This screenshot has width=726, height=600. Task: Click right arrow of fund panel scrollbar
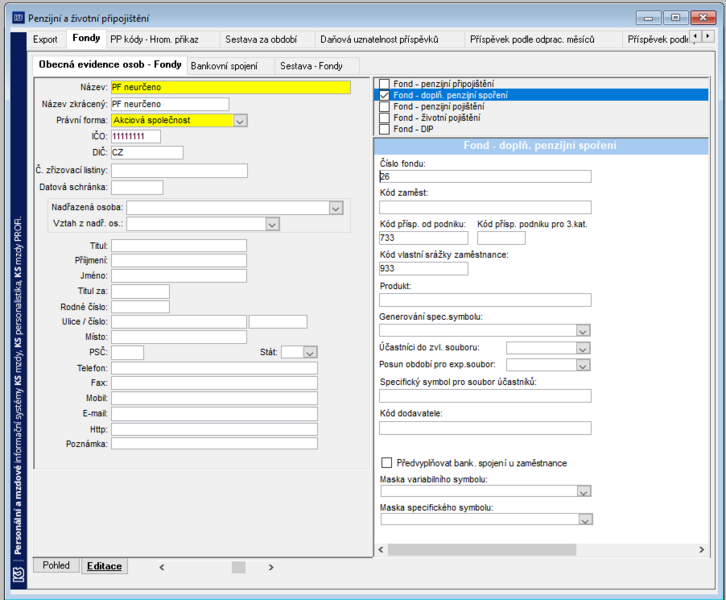[701, 550]
